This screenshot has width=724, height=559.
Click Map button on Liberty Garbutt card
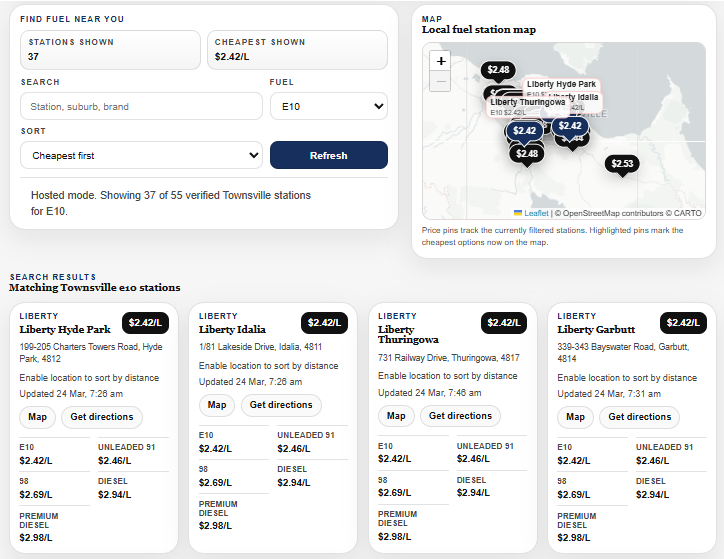click(575, 416)
